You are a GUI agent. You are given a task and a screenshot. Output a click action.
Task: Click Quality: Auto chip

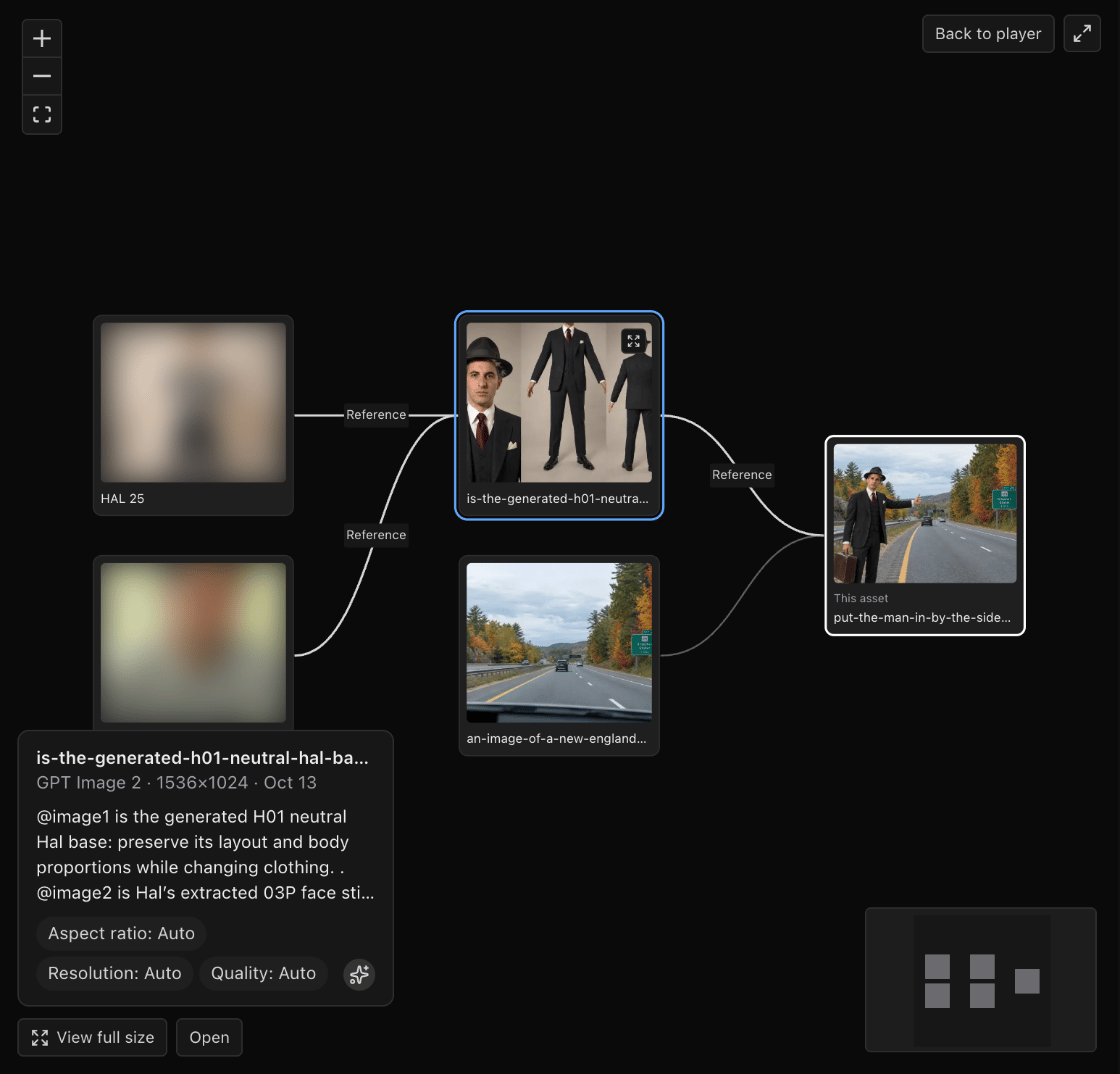(264, 973)
